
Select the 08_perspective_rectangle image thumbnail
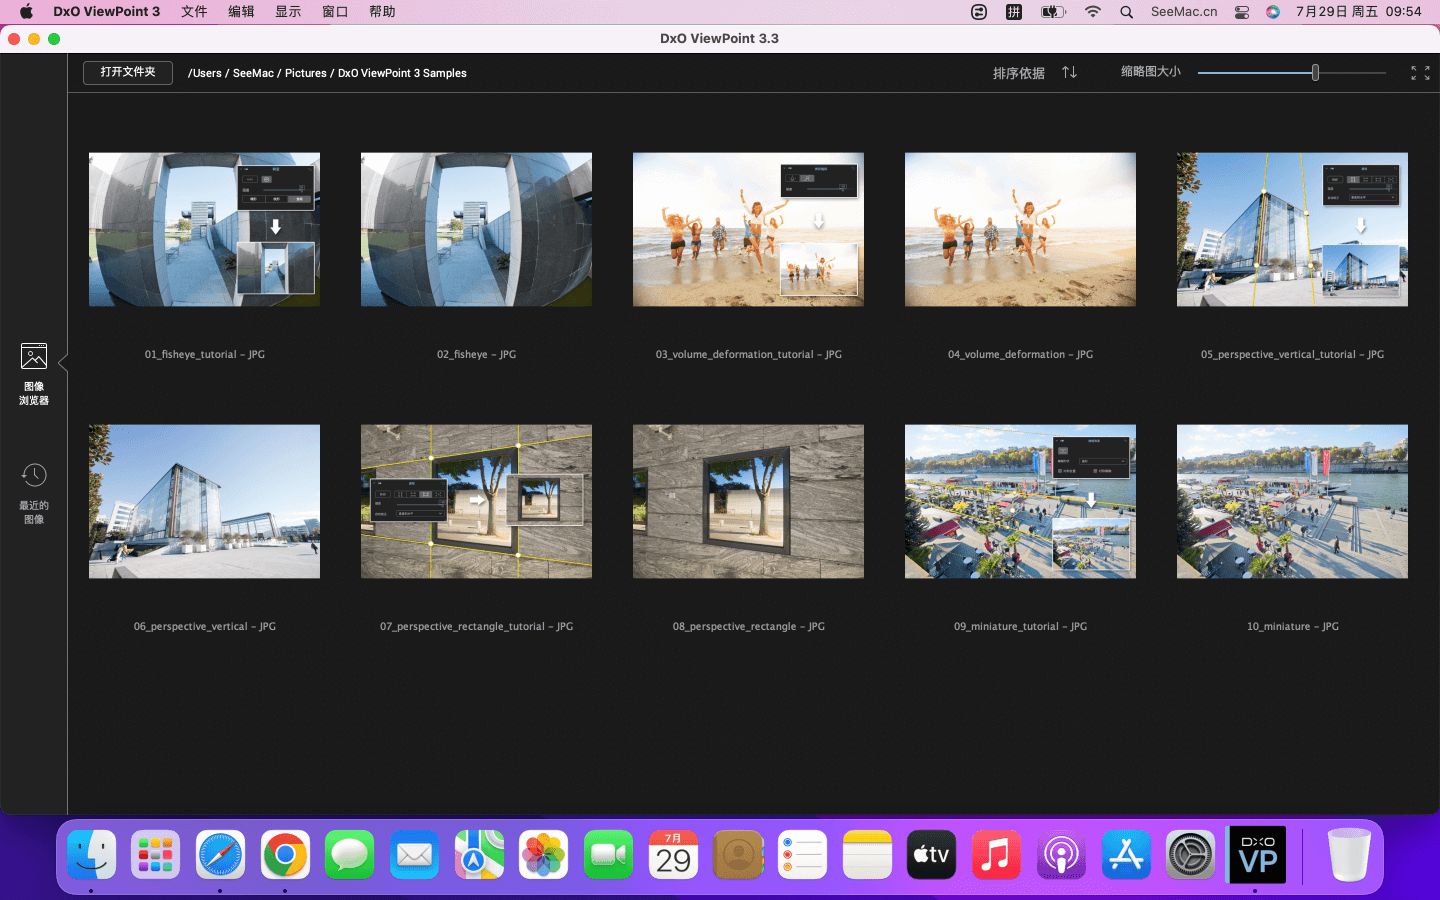[x=748, y=501]
